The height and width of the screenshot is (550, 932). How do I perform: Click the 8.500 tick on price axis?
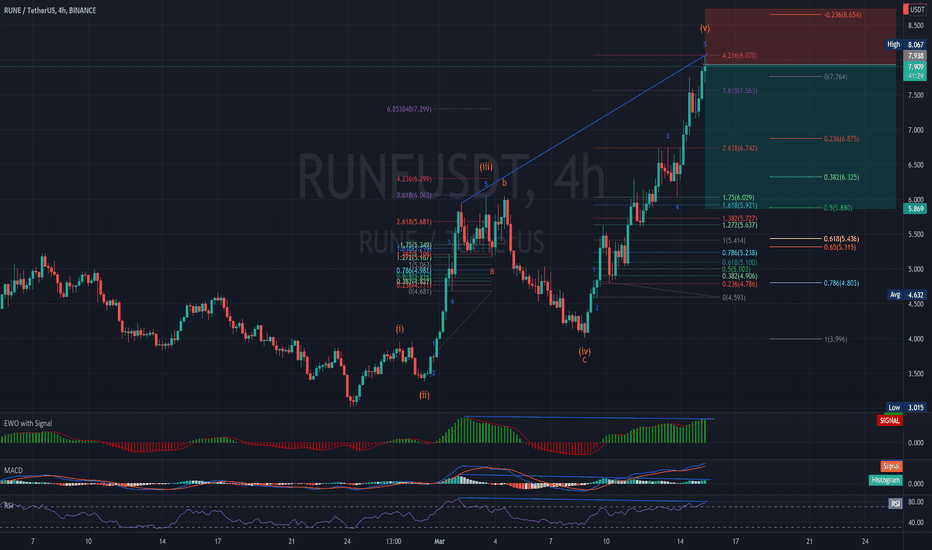point(915,26)
